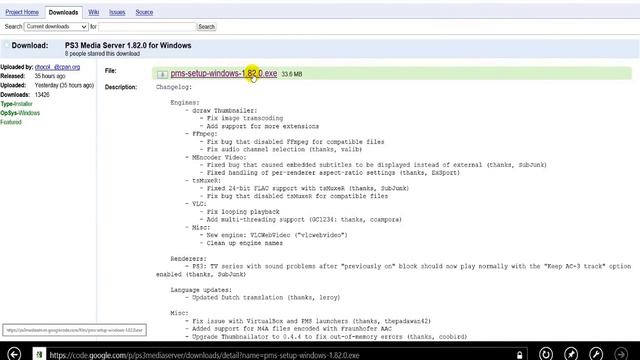The height and width of the screenshot is (360, 640).
Task: Click the OpSys-Windows label
Action: (20, 113)
